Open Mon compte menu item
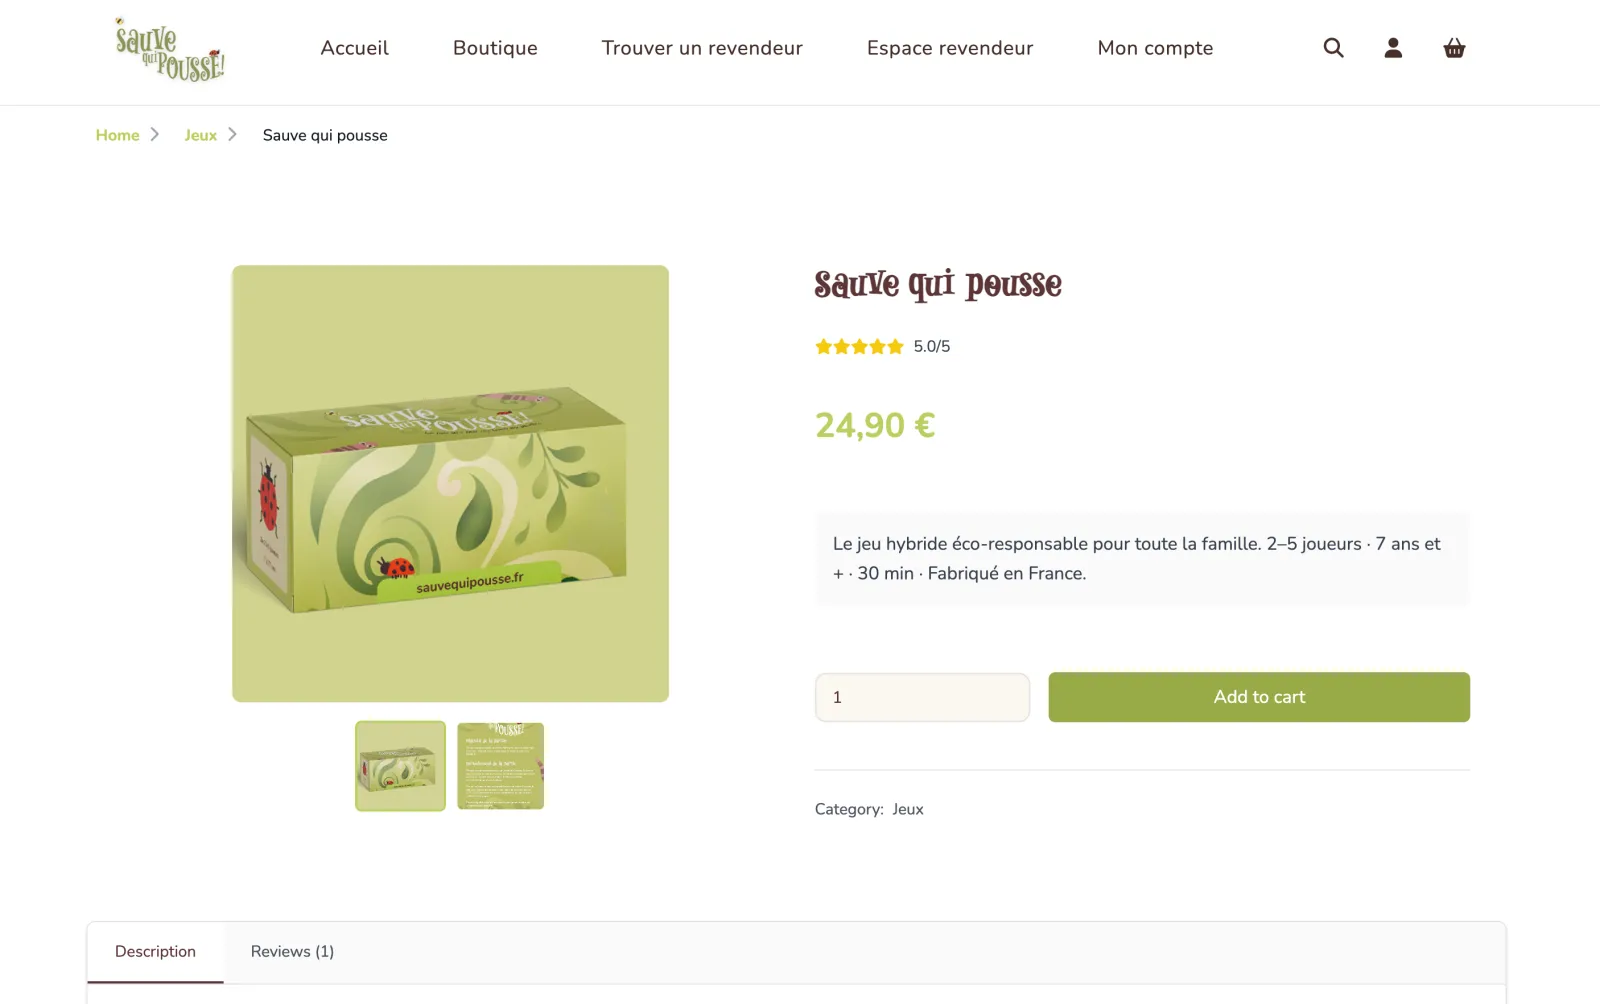The image size is (1600, 1004). [x=1155, y=48]
